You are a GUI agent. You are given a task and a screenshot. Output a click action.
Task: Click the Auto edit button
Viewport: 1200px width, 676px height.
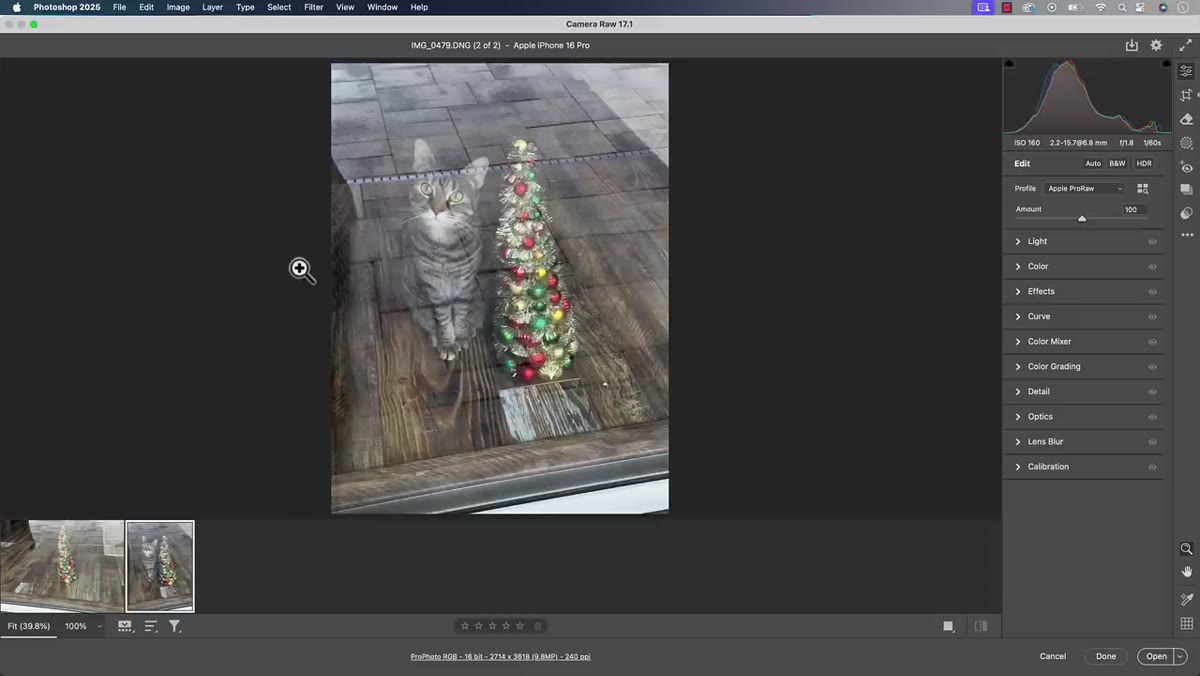[x=1093, y=163]
